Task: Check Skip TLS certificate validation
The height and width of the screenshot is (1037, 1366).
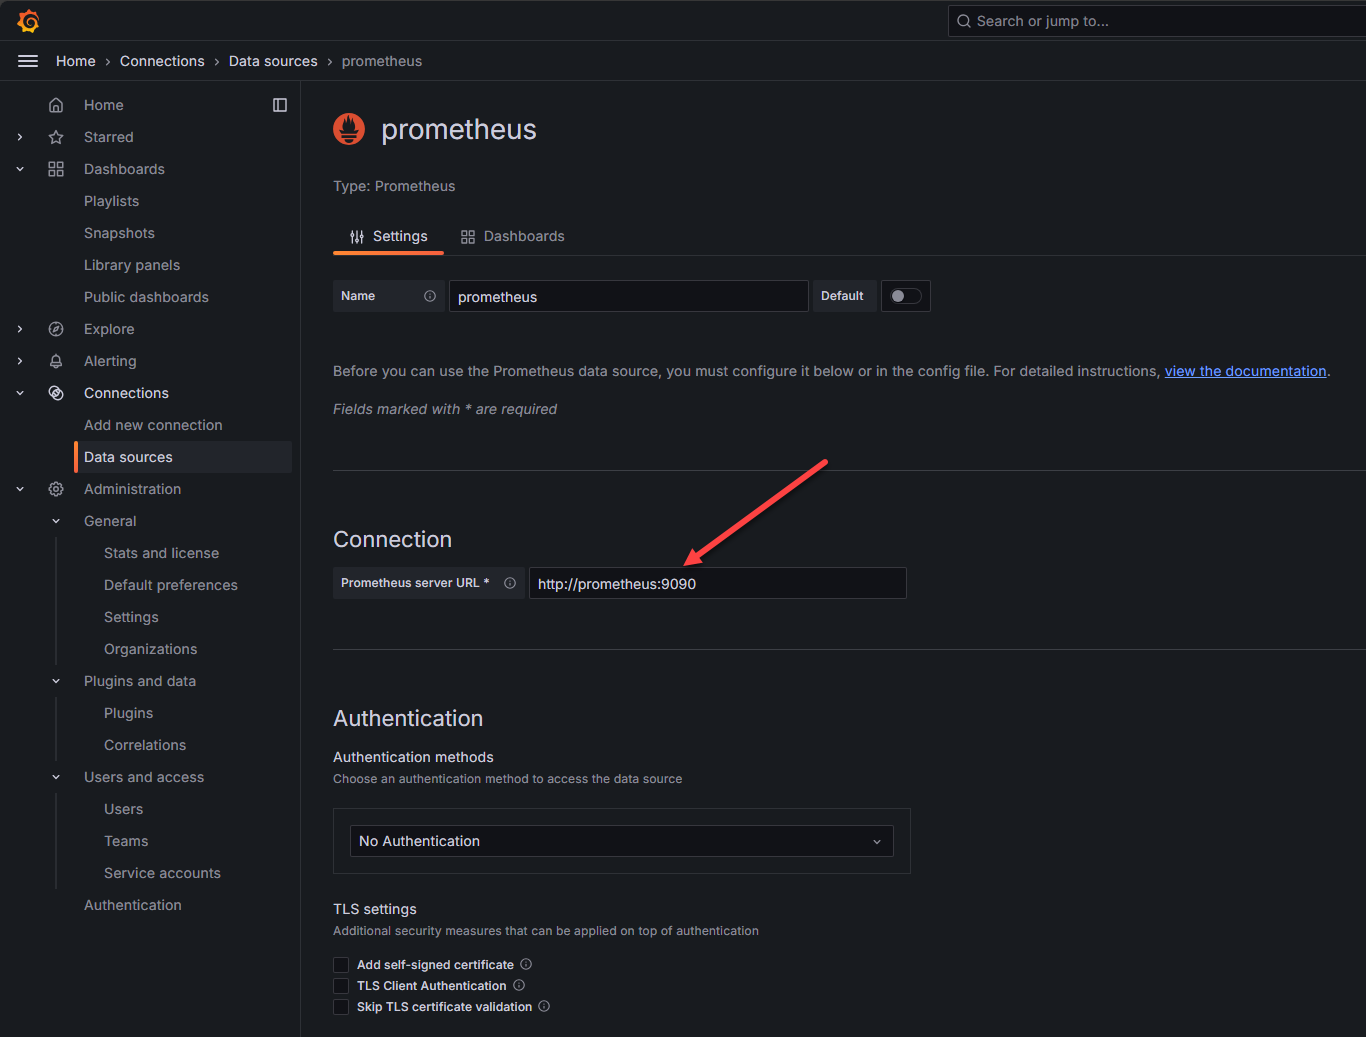Action: tap(341, 1007)
